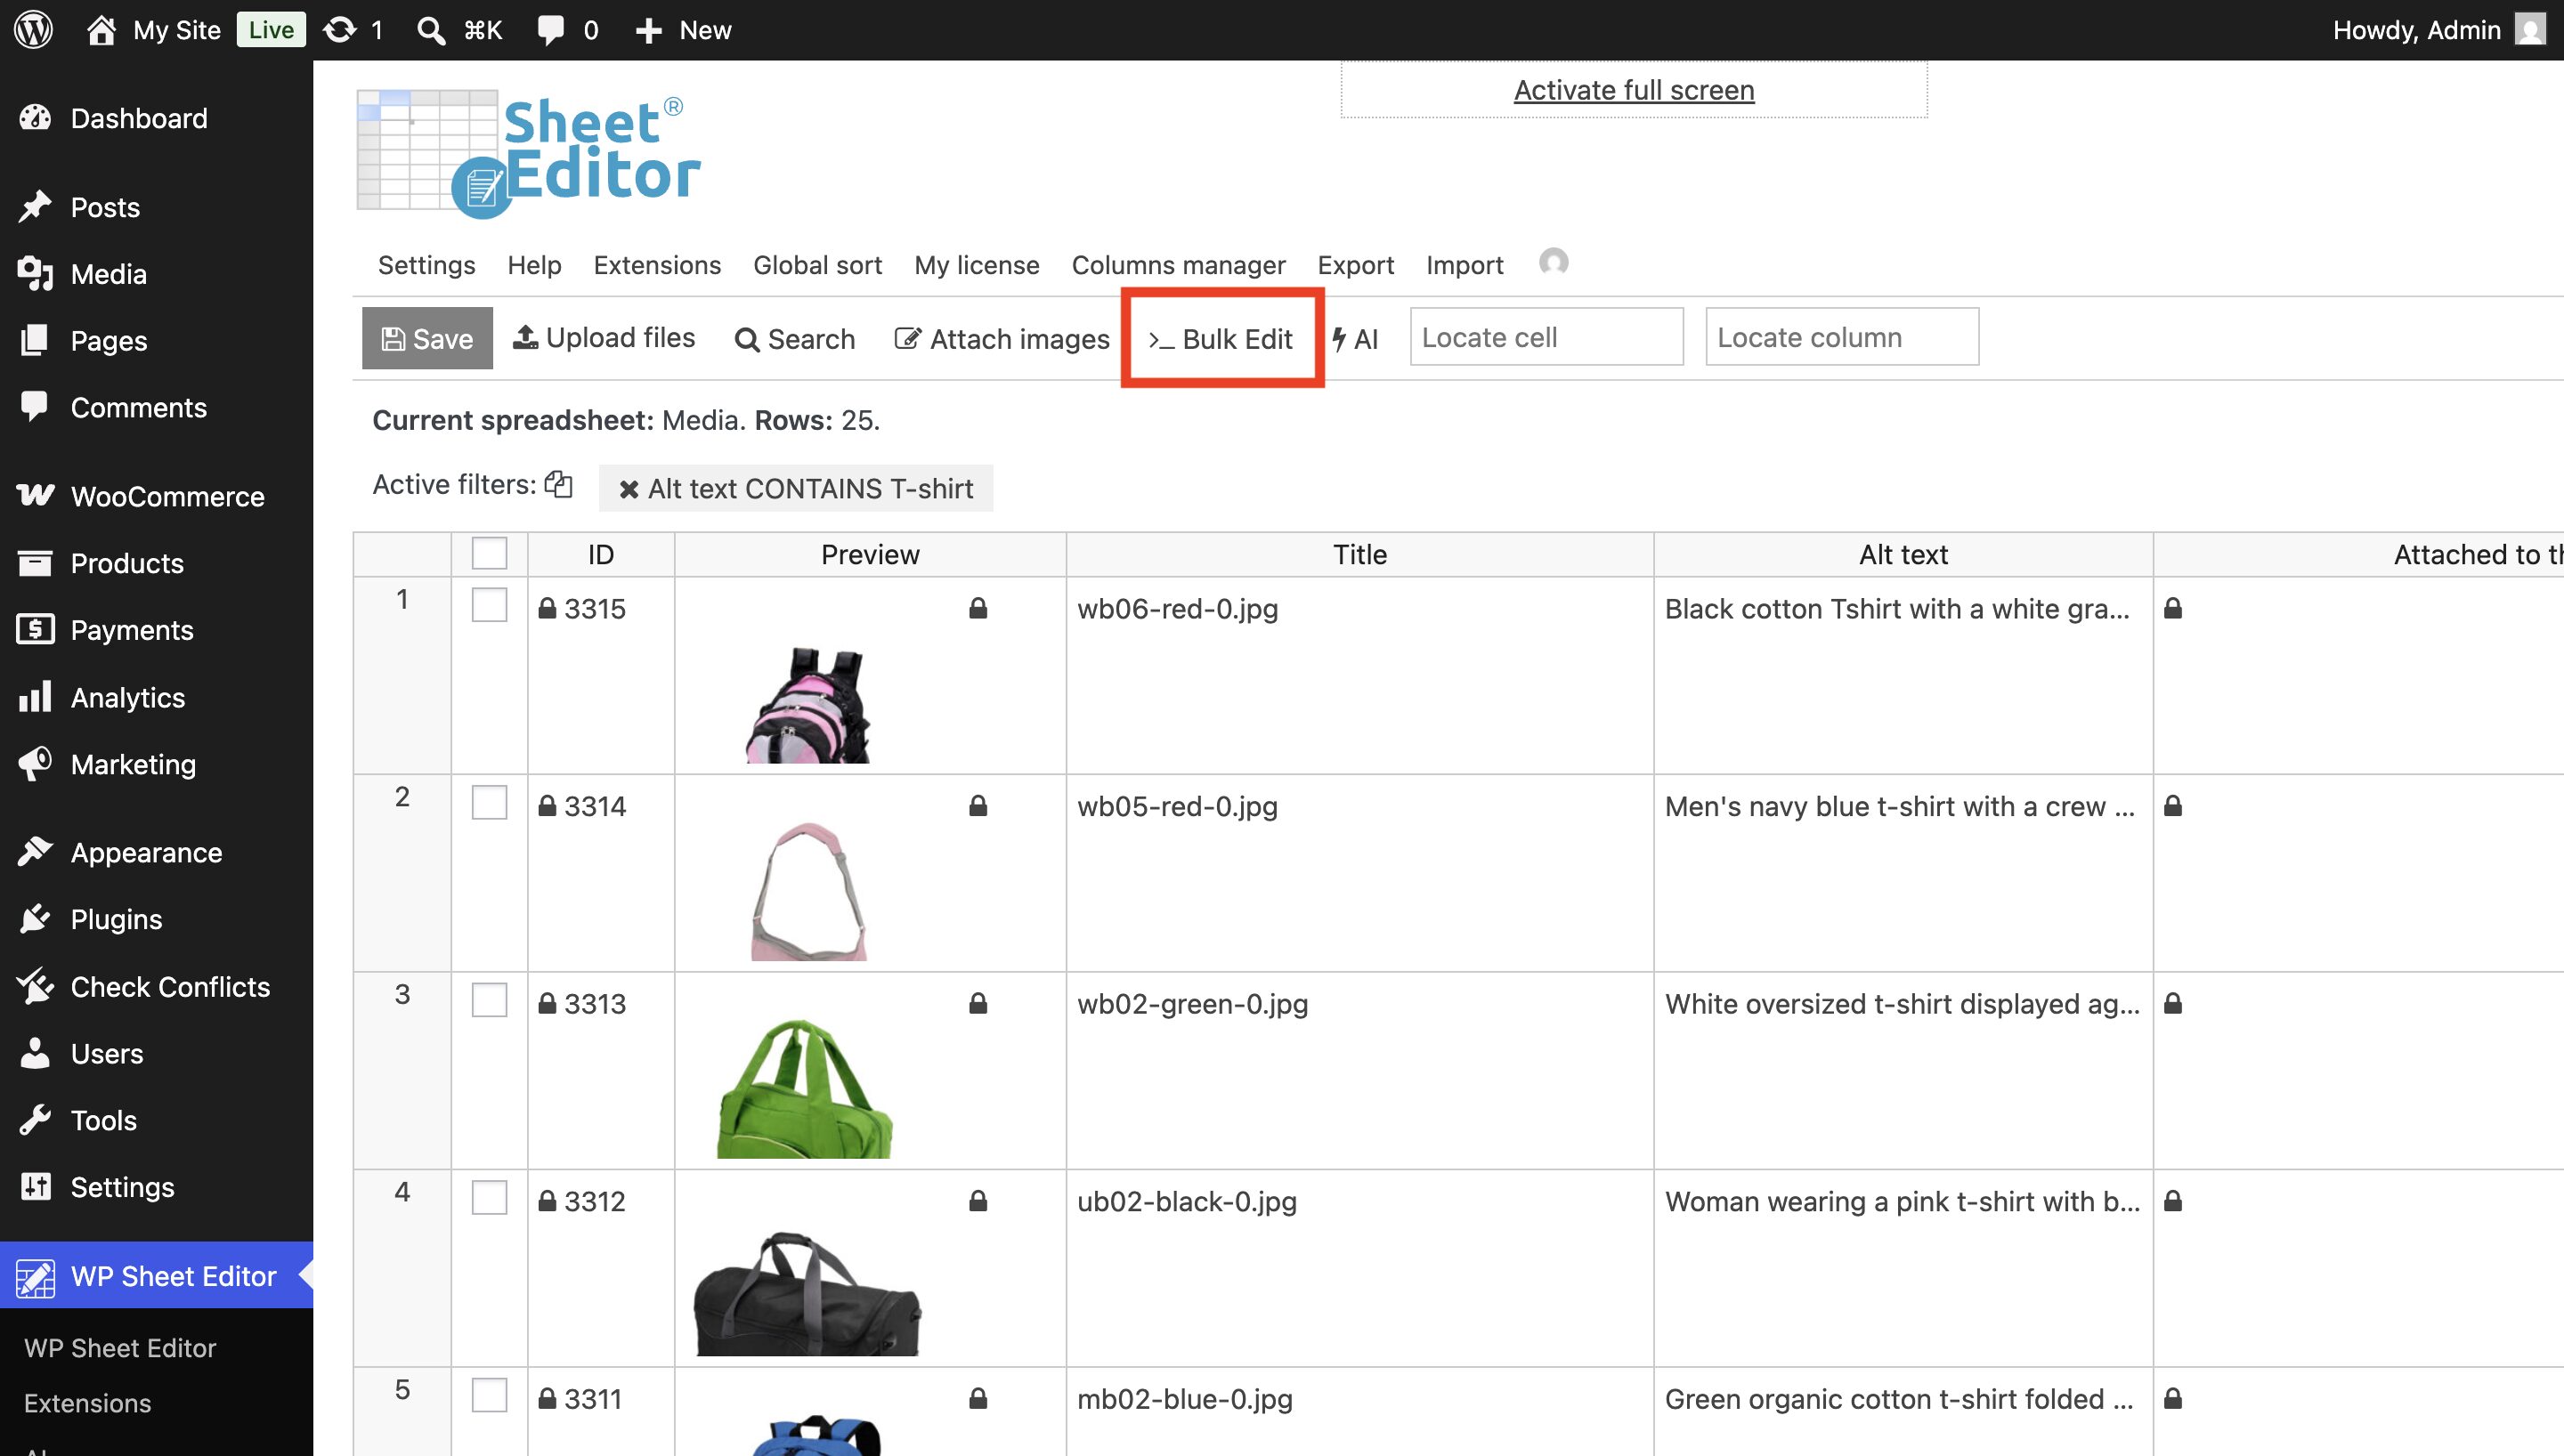Click the green bag preview thumbnail
This screenshot has height=1456, width=2564.
tap(805, 1088)
